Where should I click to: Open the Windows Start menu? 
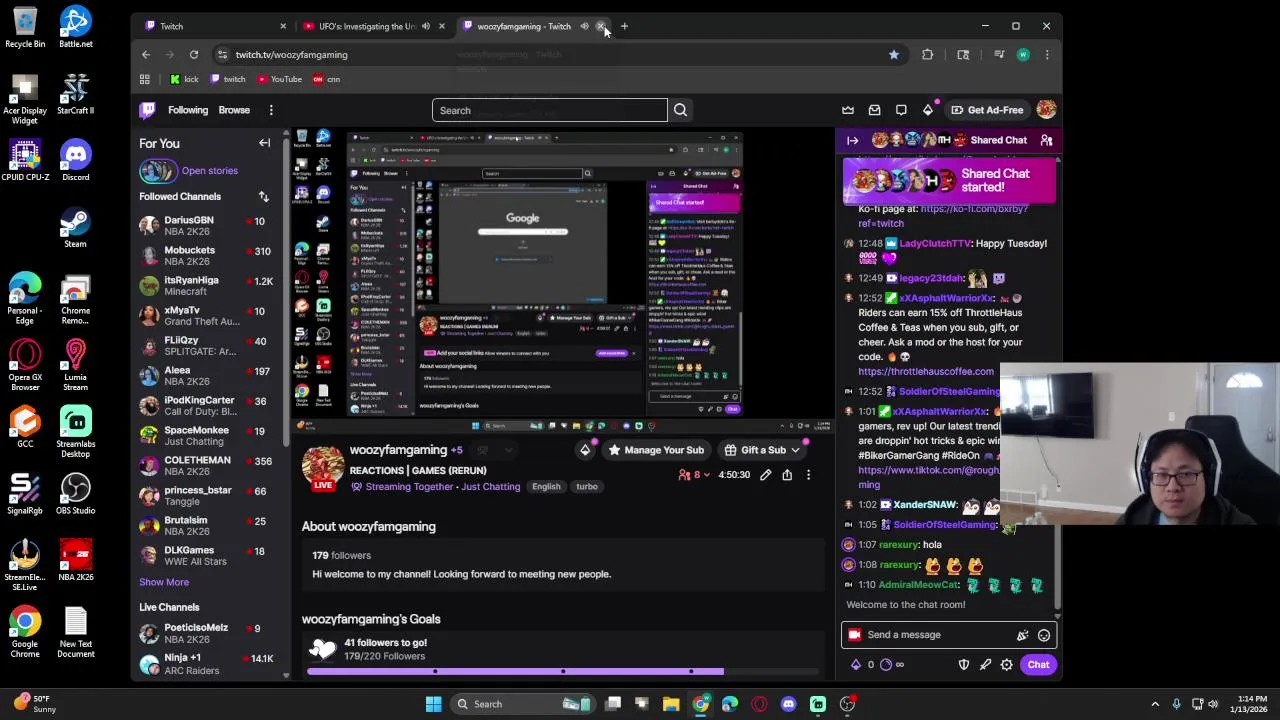(x=433, y=704)
